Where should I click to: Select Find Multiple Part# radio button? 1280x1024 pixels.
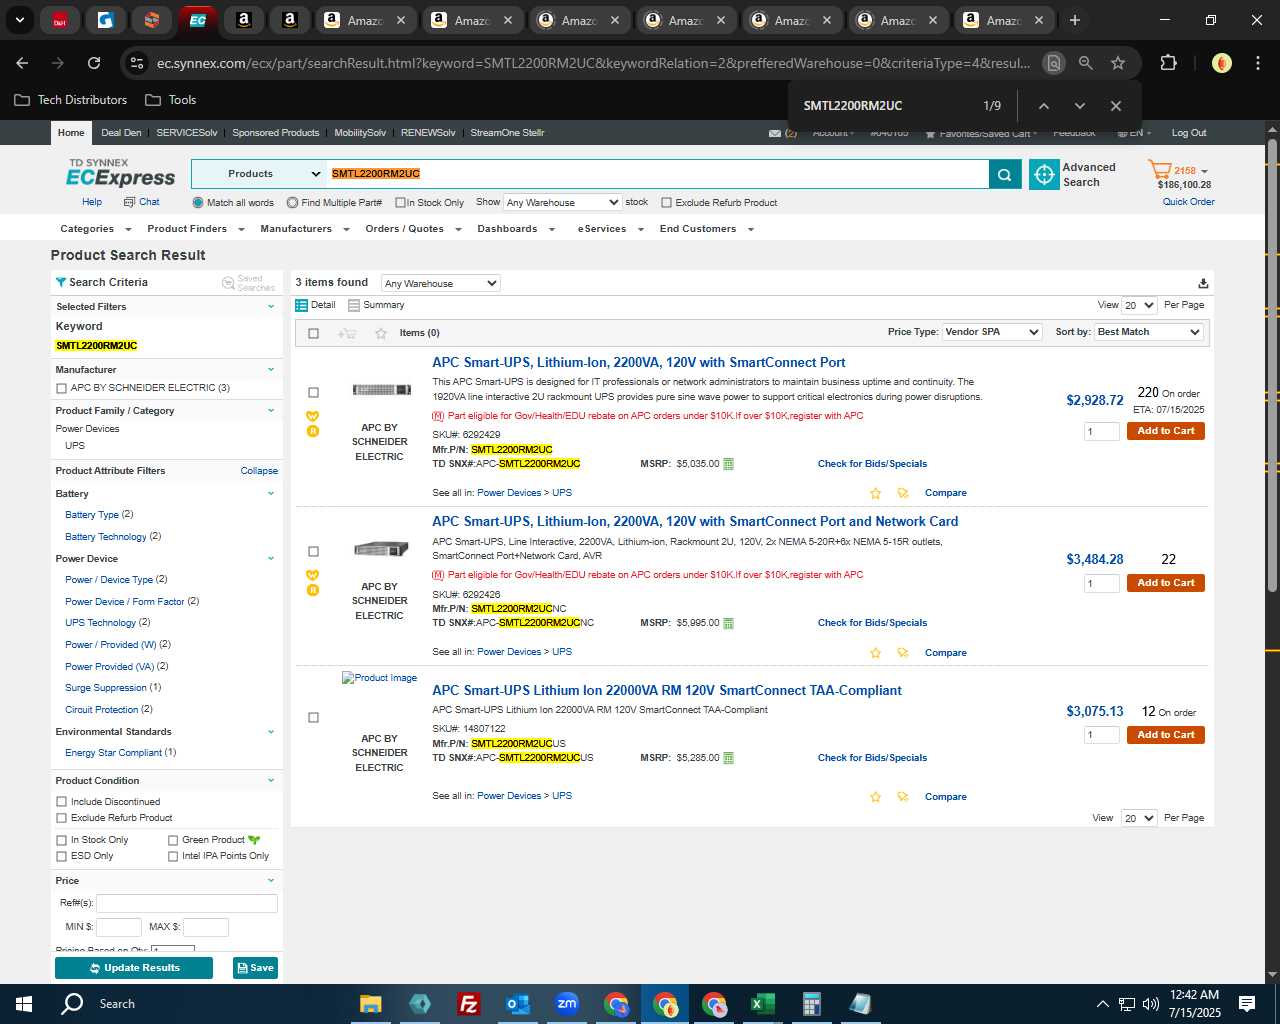[292, 203]
